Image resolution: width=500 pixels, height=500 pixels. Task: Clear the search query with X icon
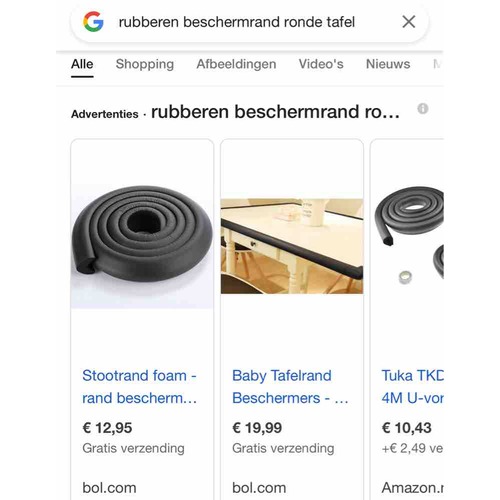pyautogui.click(x=409, y=22)
